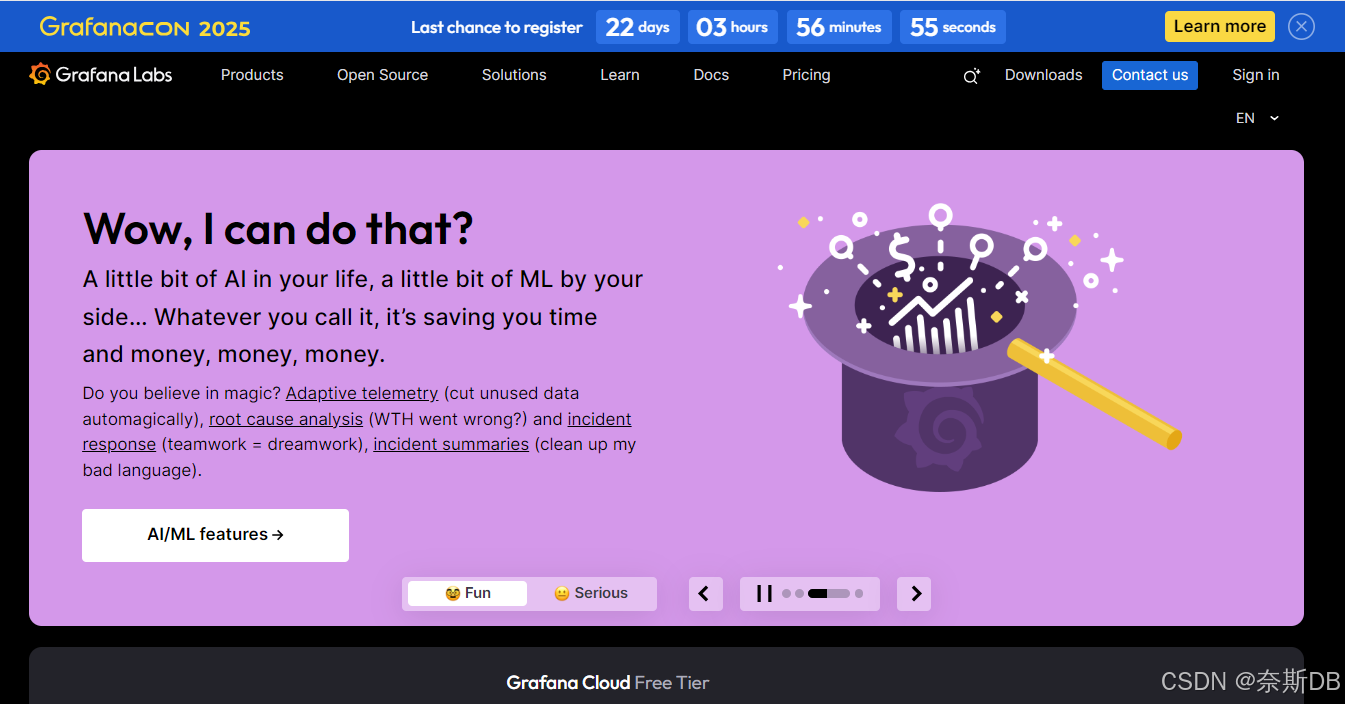Viewport: 1345px width, 704px height.
Task: Expand the EN language dropdown
Action: pyautogui.click(x=1257, y=118)
